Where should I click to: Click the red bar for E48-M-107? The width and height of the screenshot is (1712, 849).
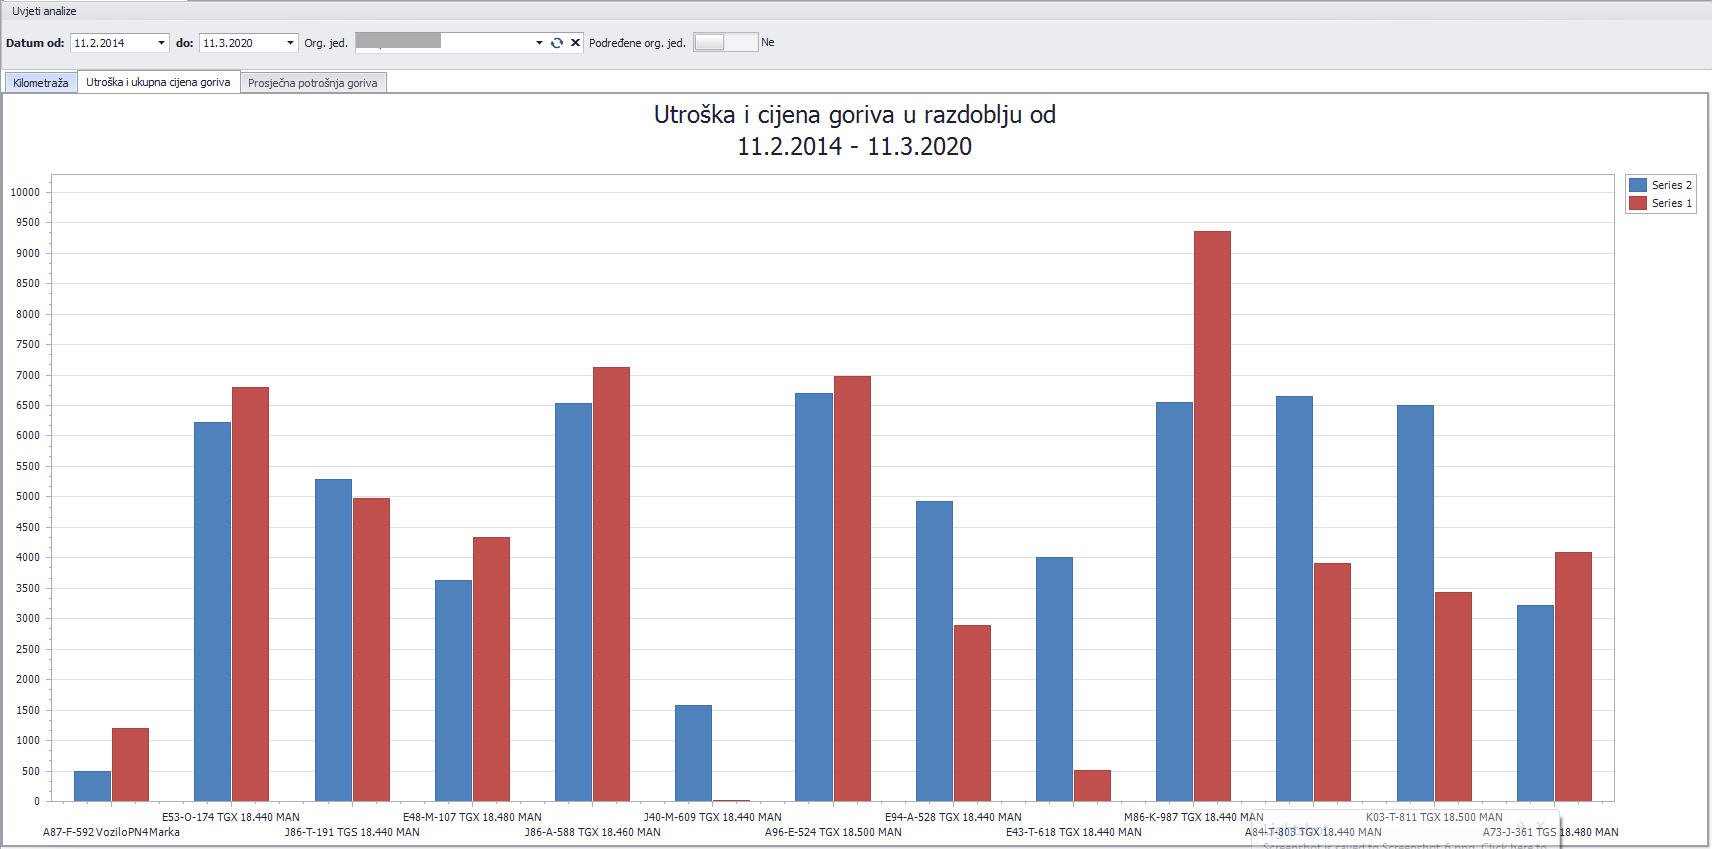491,669
